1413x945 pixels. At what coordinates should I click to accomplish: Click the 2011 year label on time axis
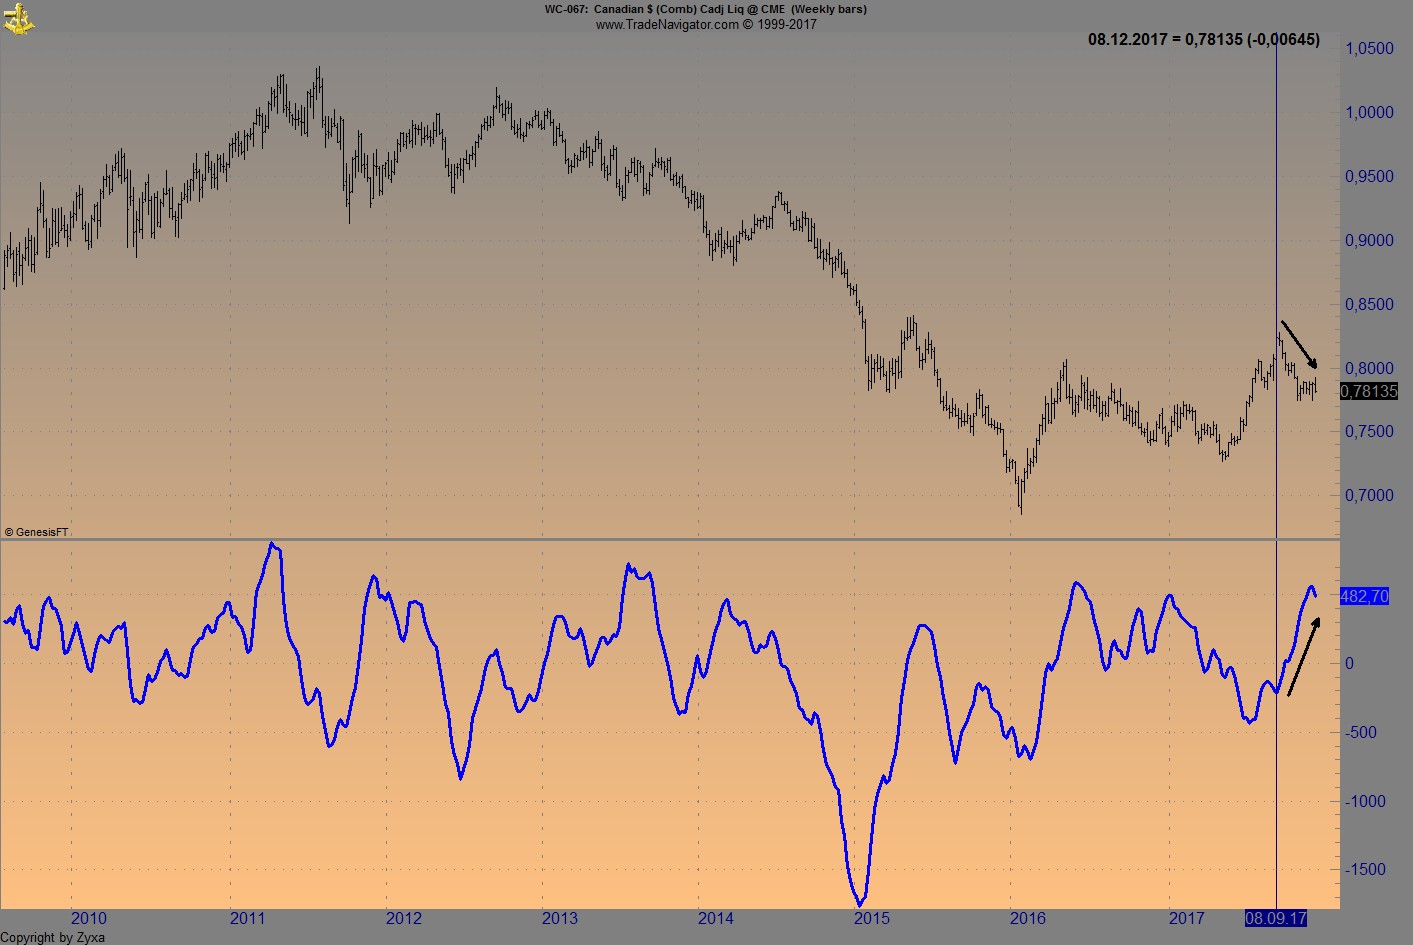pyautogui.click(x=247, y=918)
